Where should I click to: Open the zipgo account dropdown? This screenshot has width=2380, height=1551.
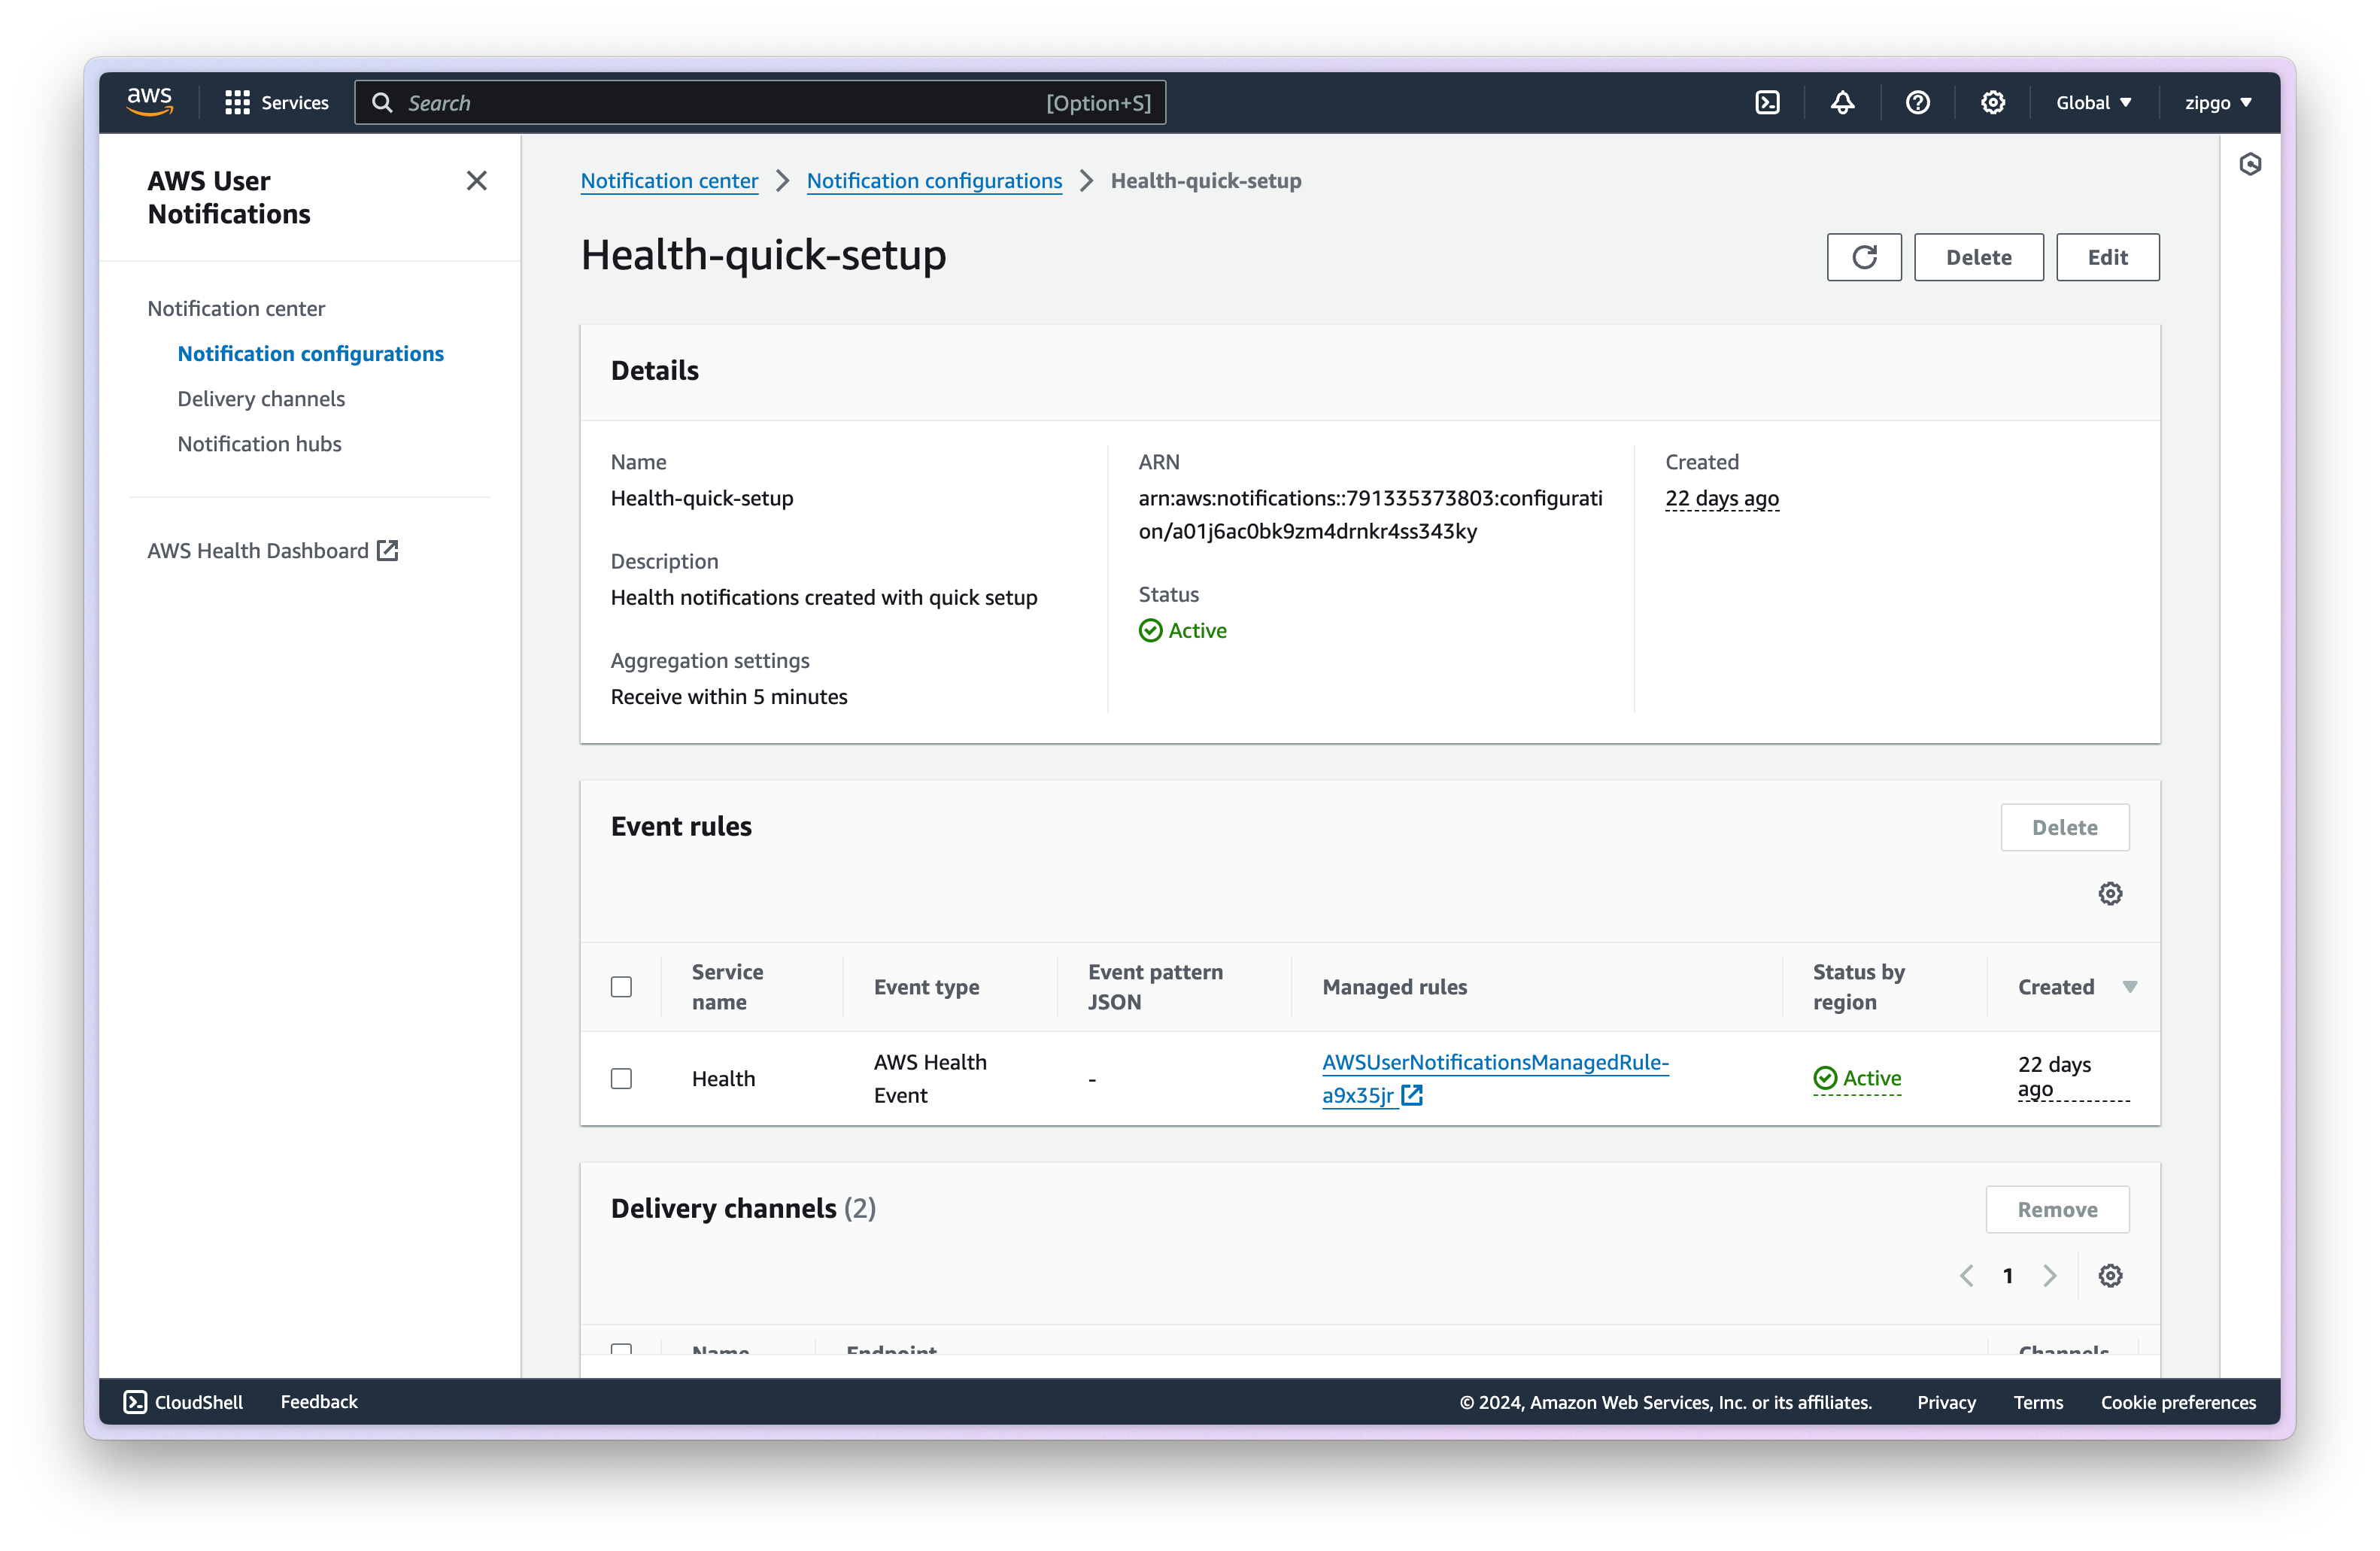(2217, 103)
